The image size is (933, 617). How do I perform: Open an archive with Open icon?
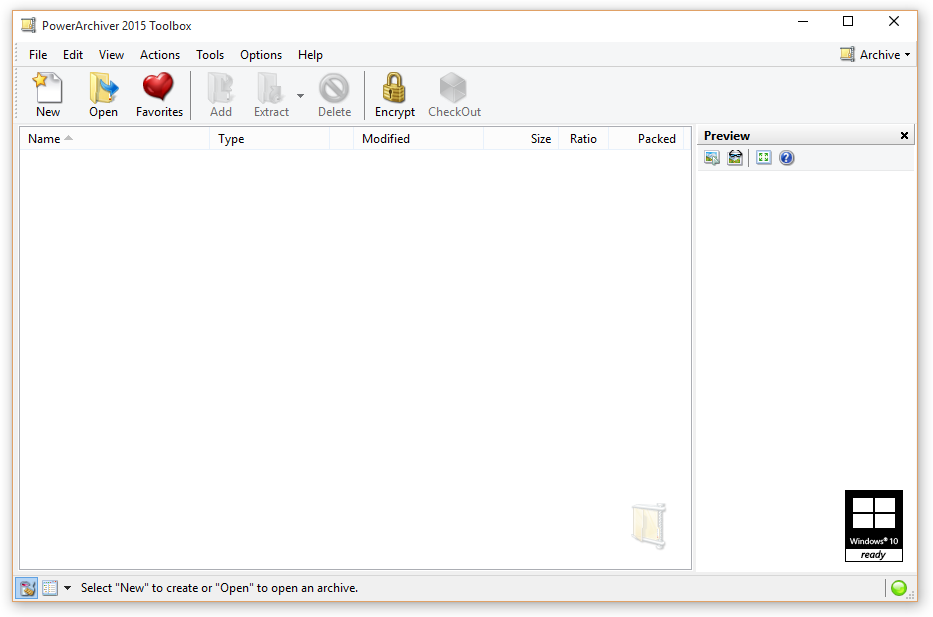104,95
